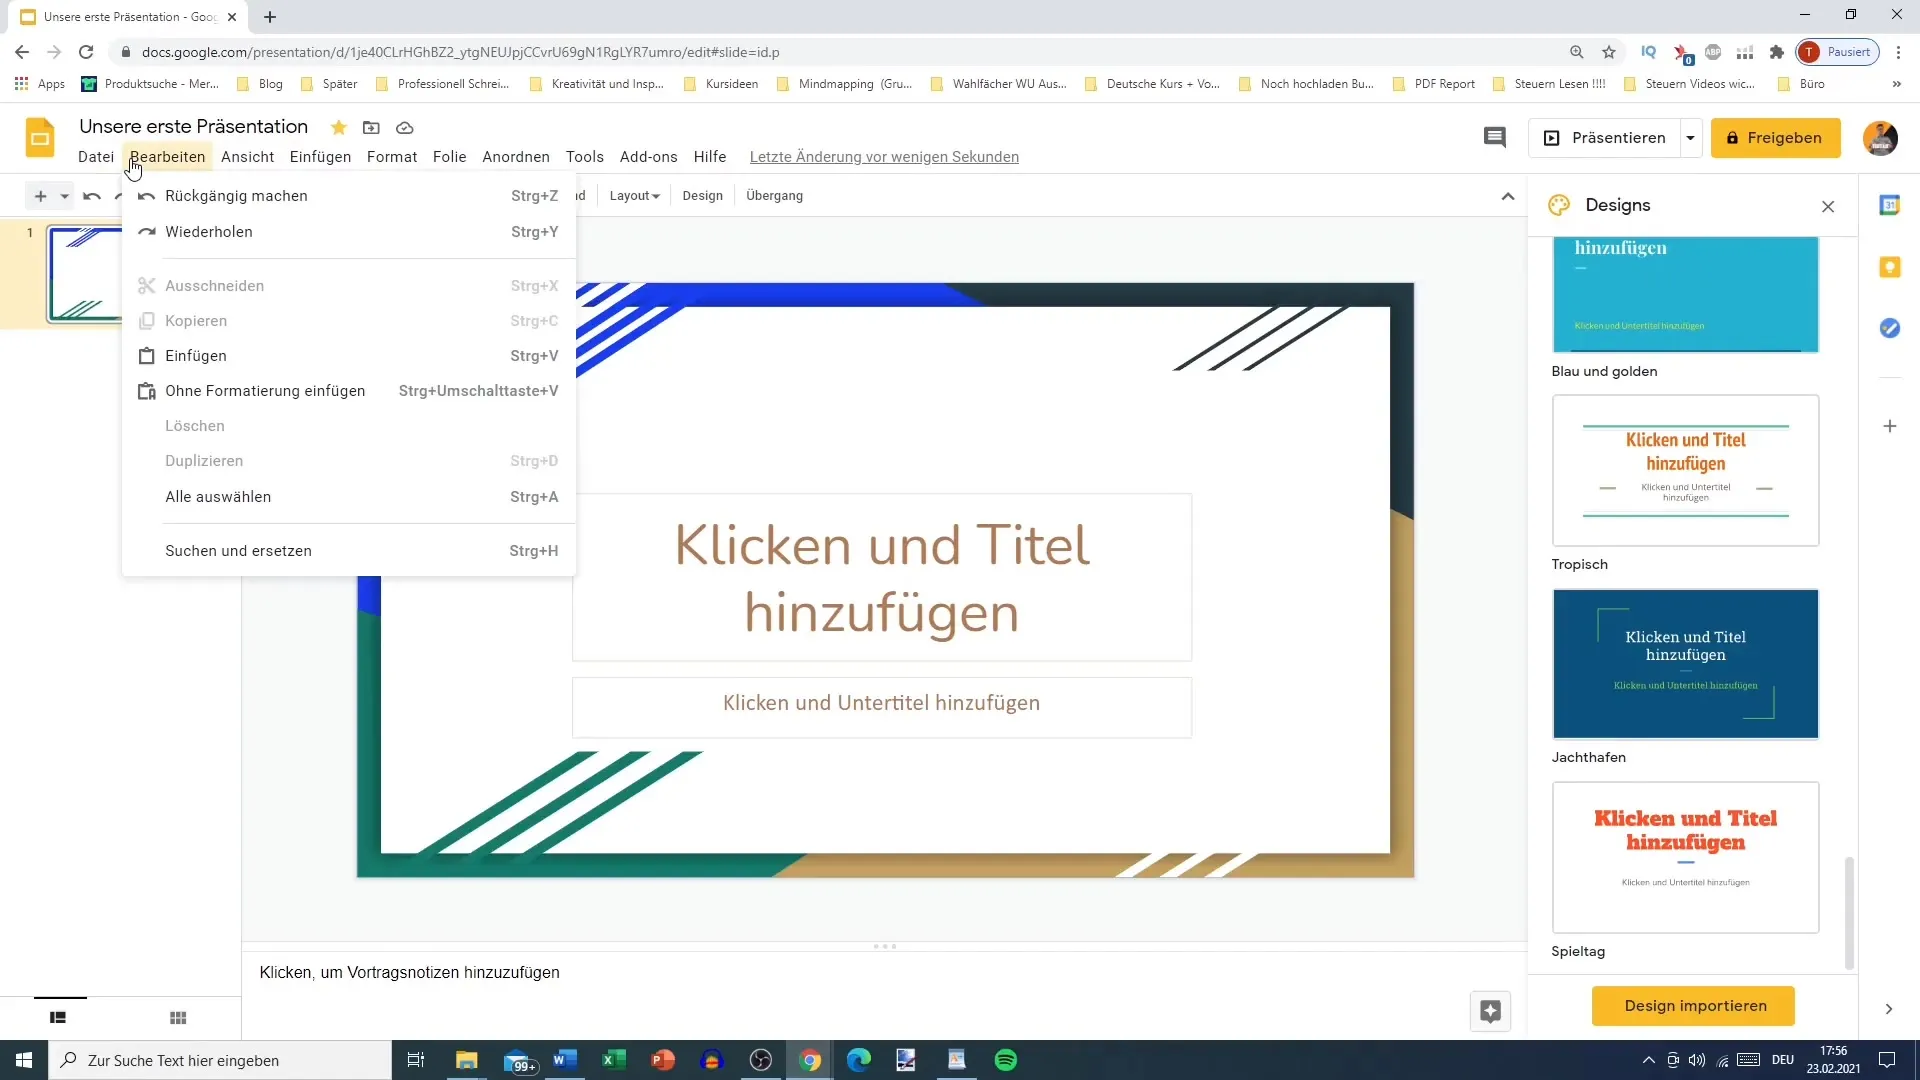
Task: Click the Freigeben share button
Action: [x=1780, y=137]
